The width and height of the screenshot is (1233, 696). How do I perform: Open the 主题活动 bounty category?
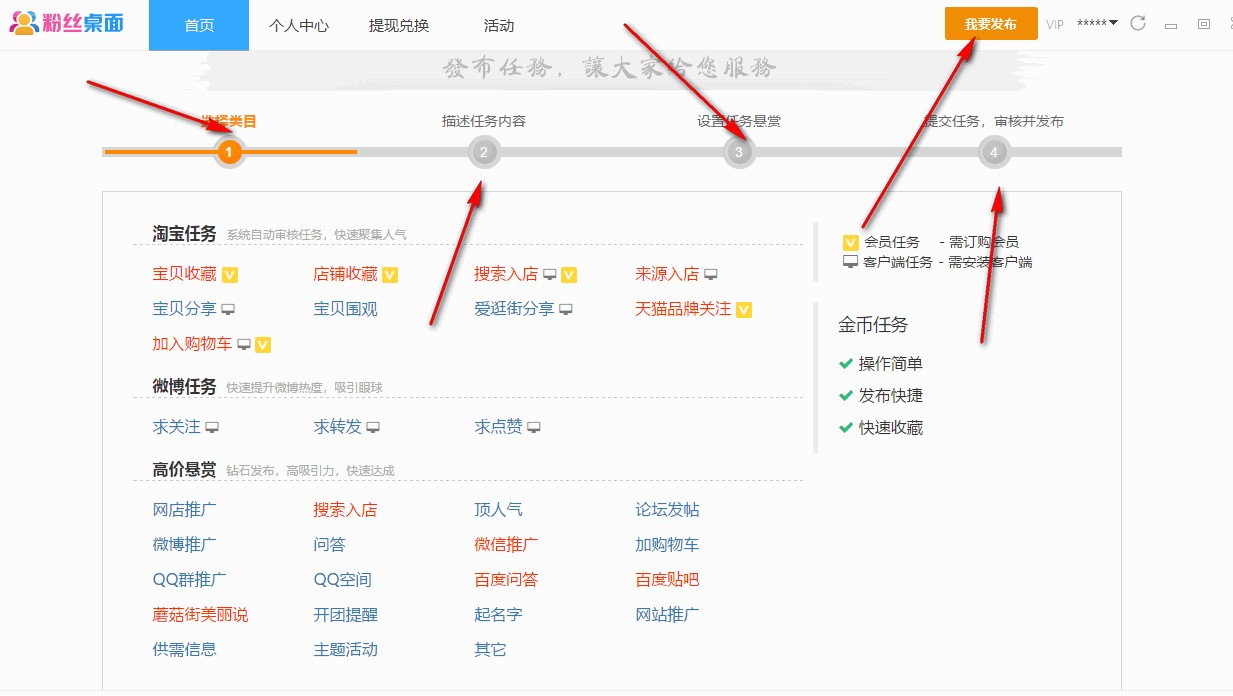tap(346, 651)
